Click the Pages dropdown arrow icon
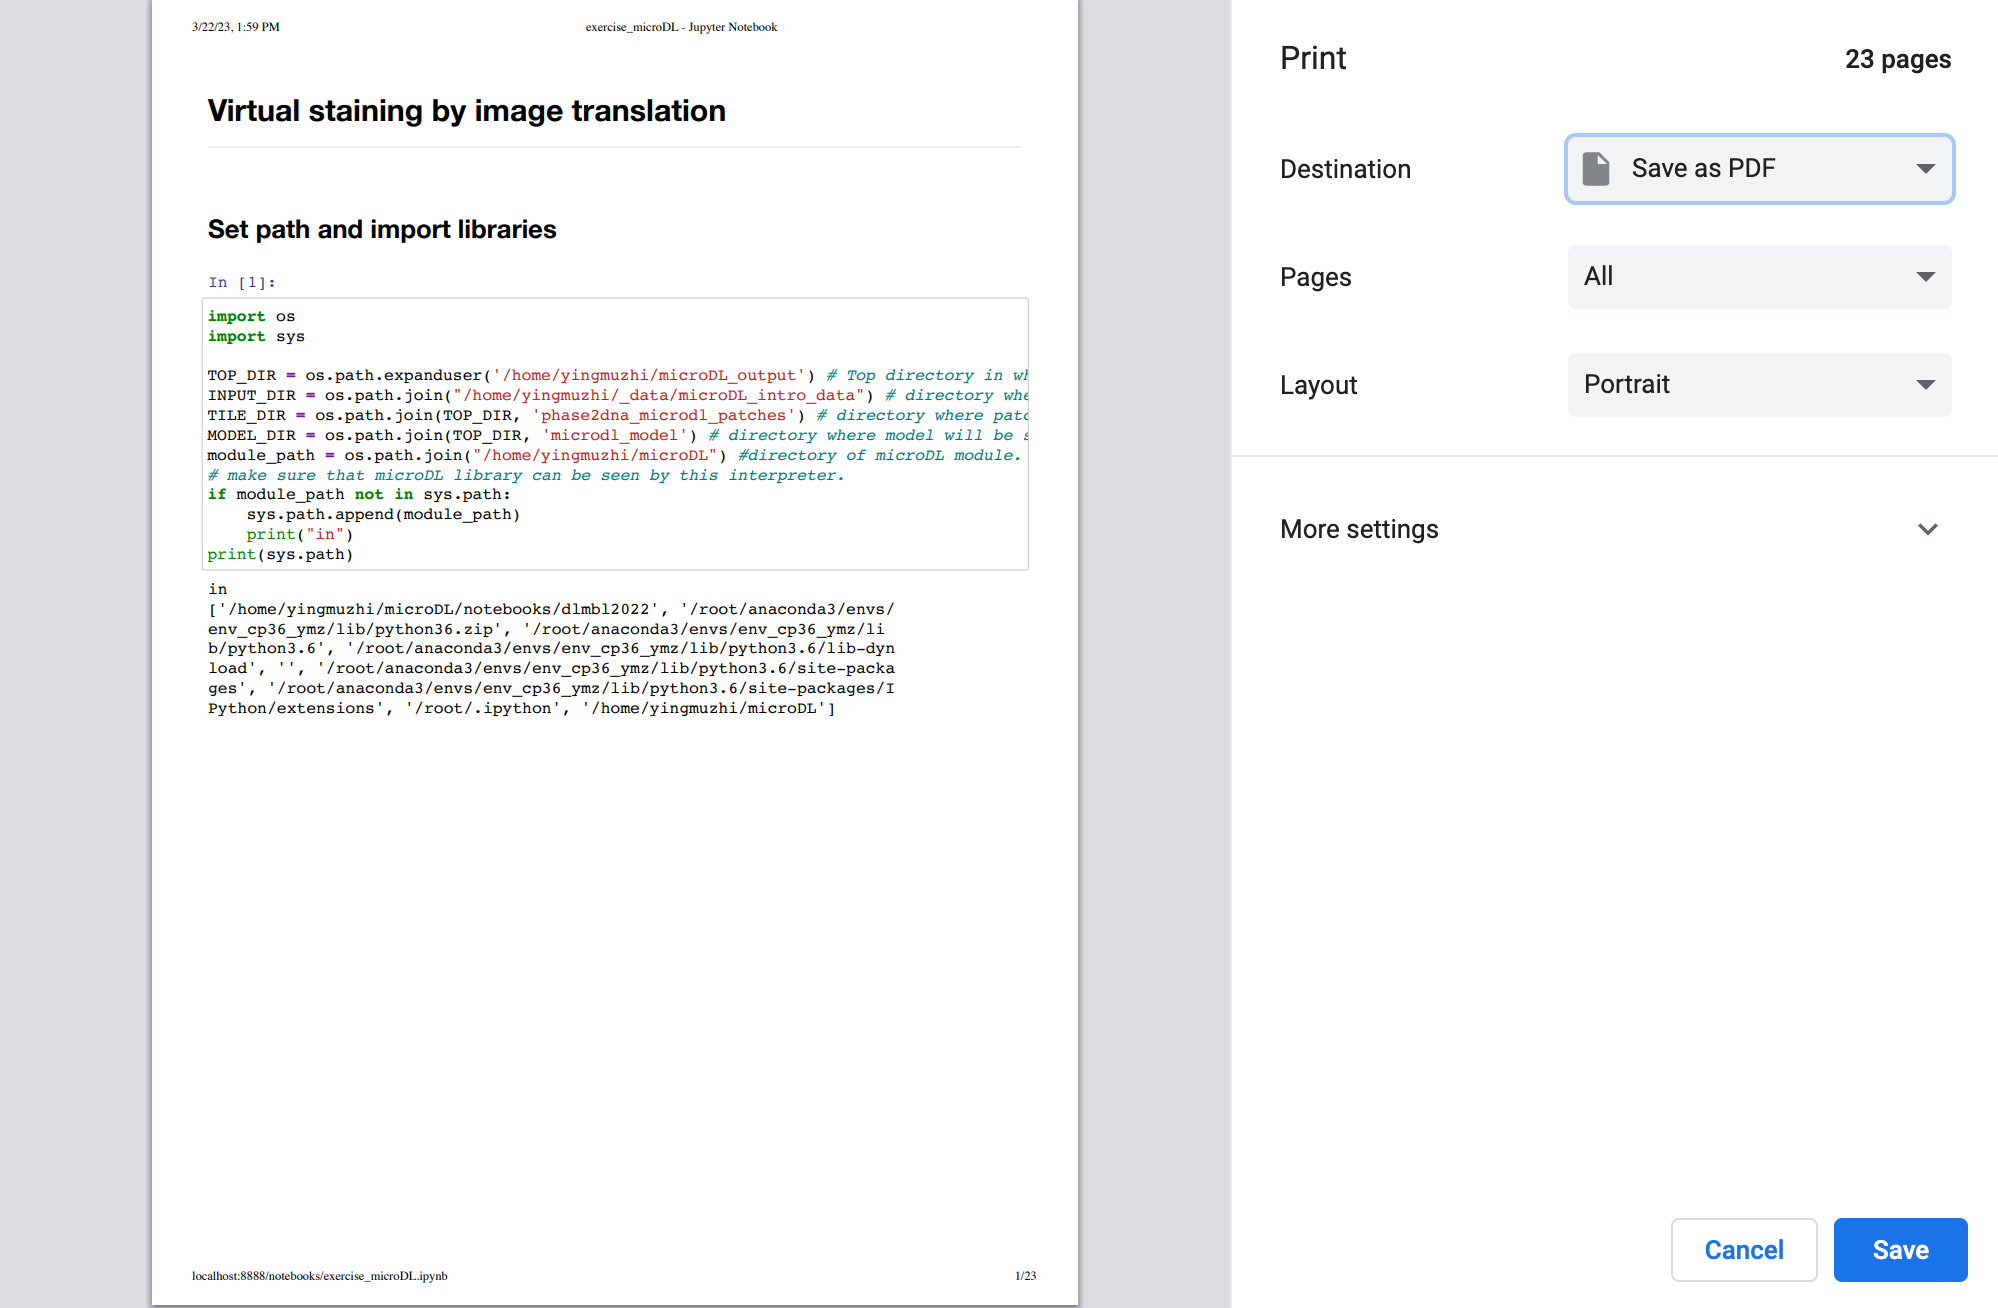This screenshot has width=1998, height=1308. click(1925, 277)
